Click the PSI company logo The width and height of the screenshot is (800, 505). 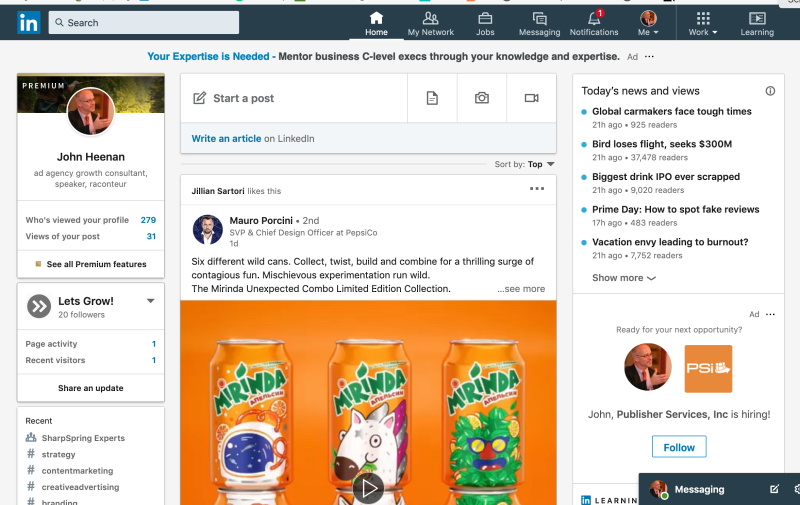[708, 368]
